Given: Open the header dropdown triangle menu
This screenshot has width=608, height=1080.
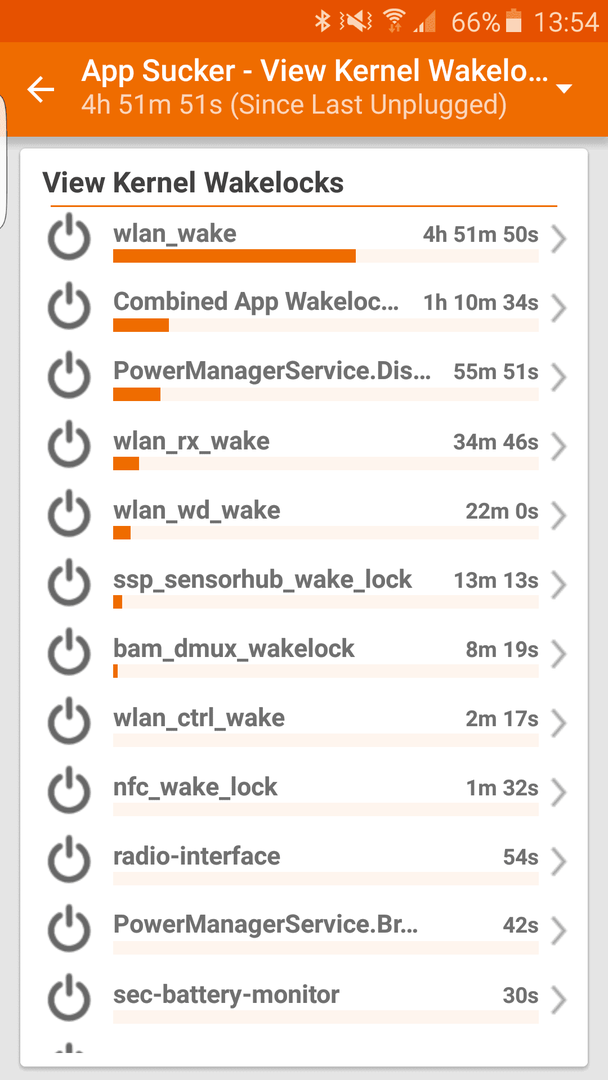Looking at the screenshot, I should coord(564,89).
